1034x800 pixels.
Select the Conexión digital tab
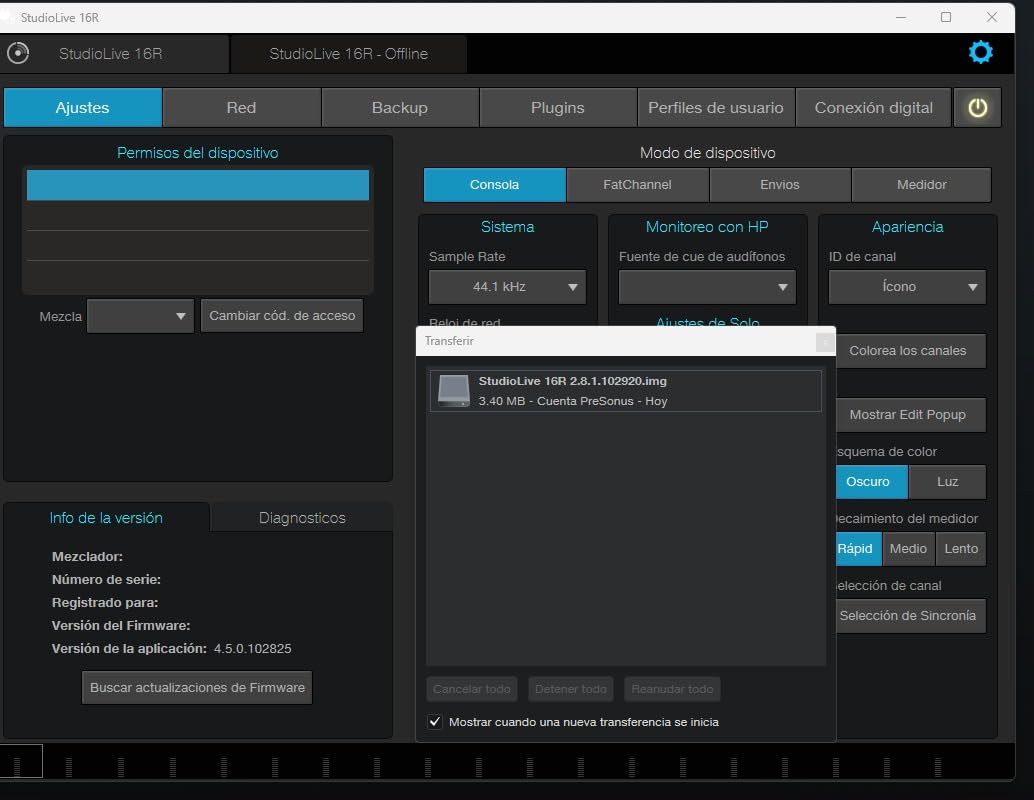873,108
